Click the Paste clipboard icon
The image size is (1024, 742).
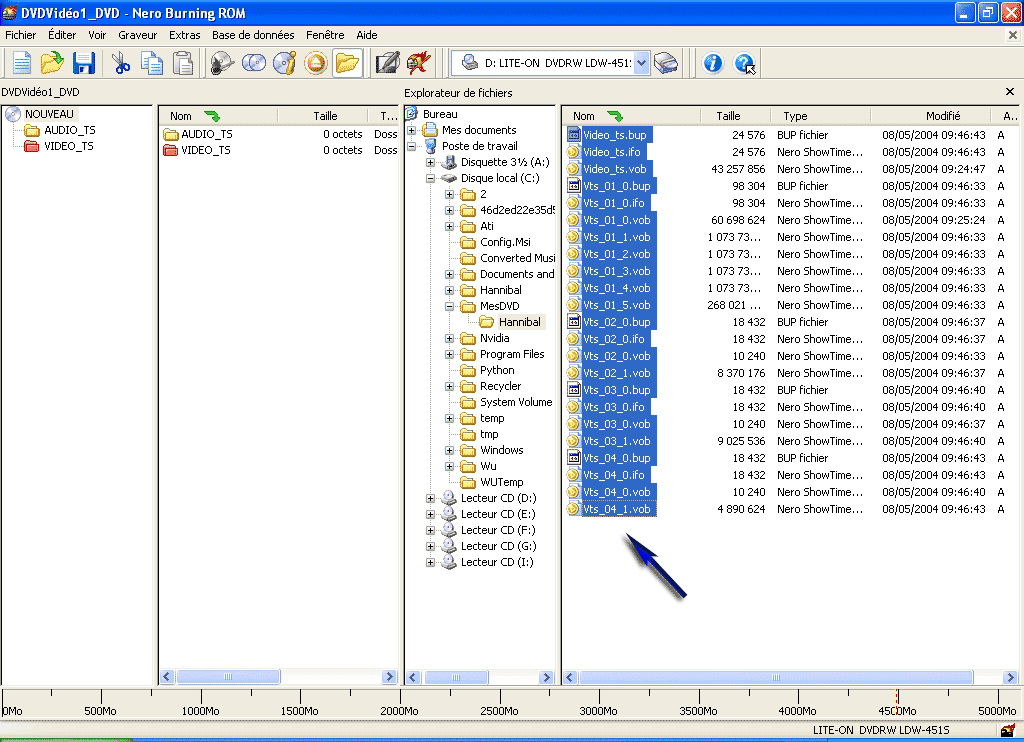point(183,63)
